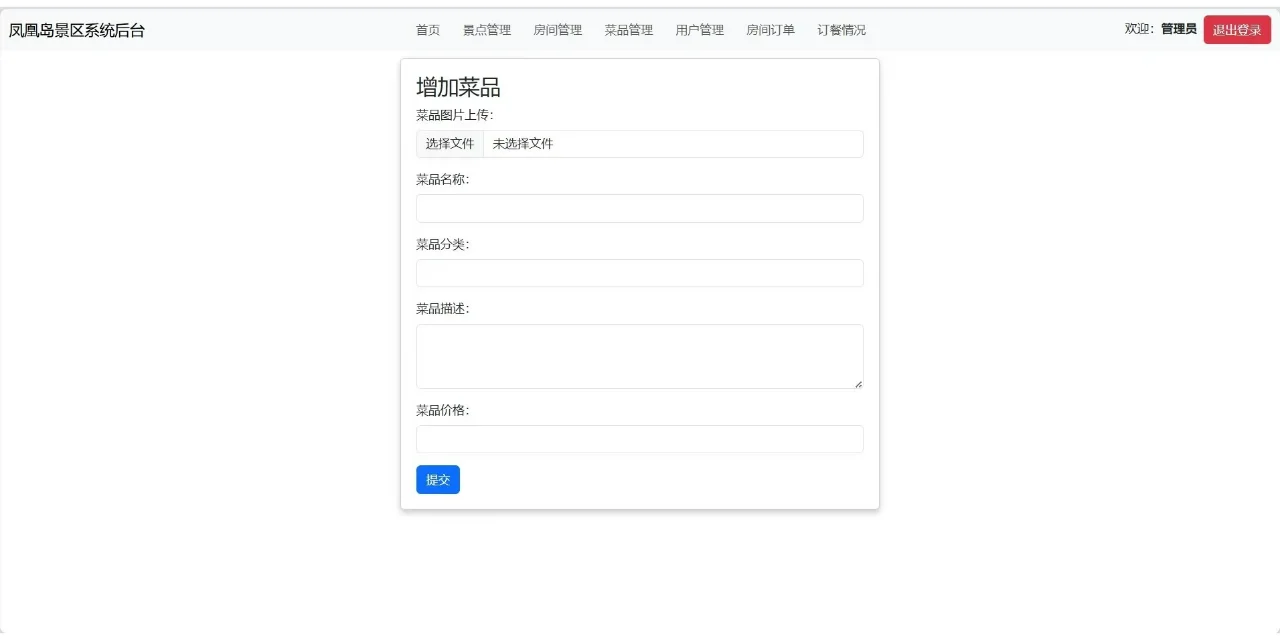Open the 用户管理 page
This screenshot has width=1280, height=640.
(699, 30)
